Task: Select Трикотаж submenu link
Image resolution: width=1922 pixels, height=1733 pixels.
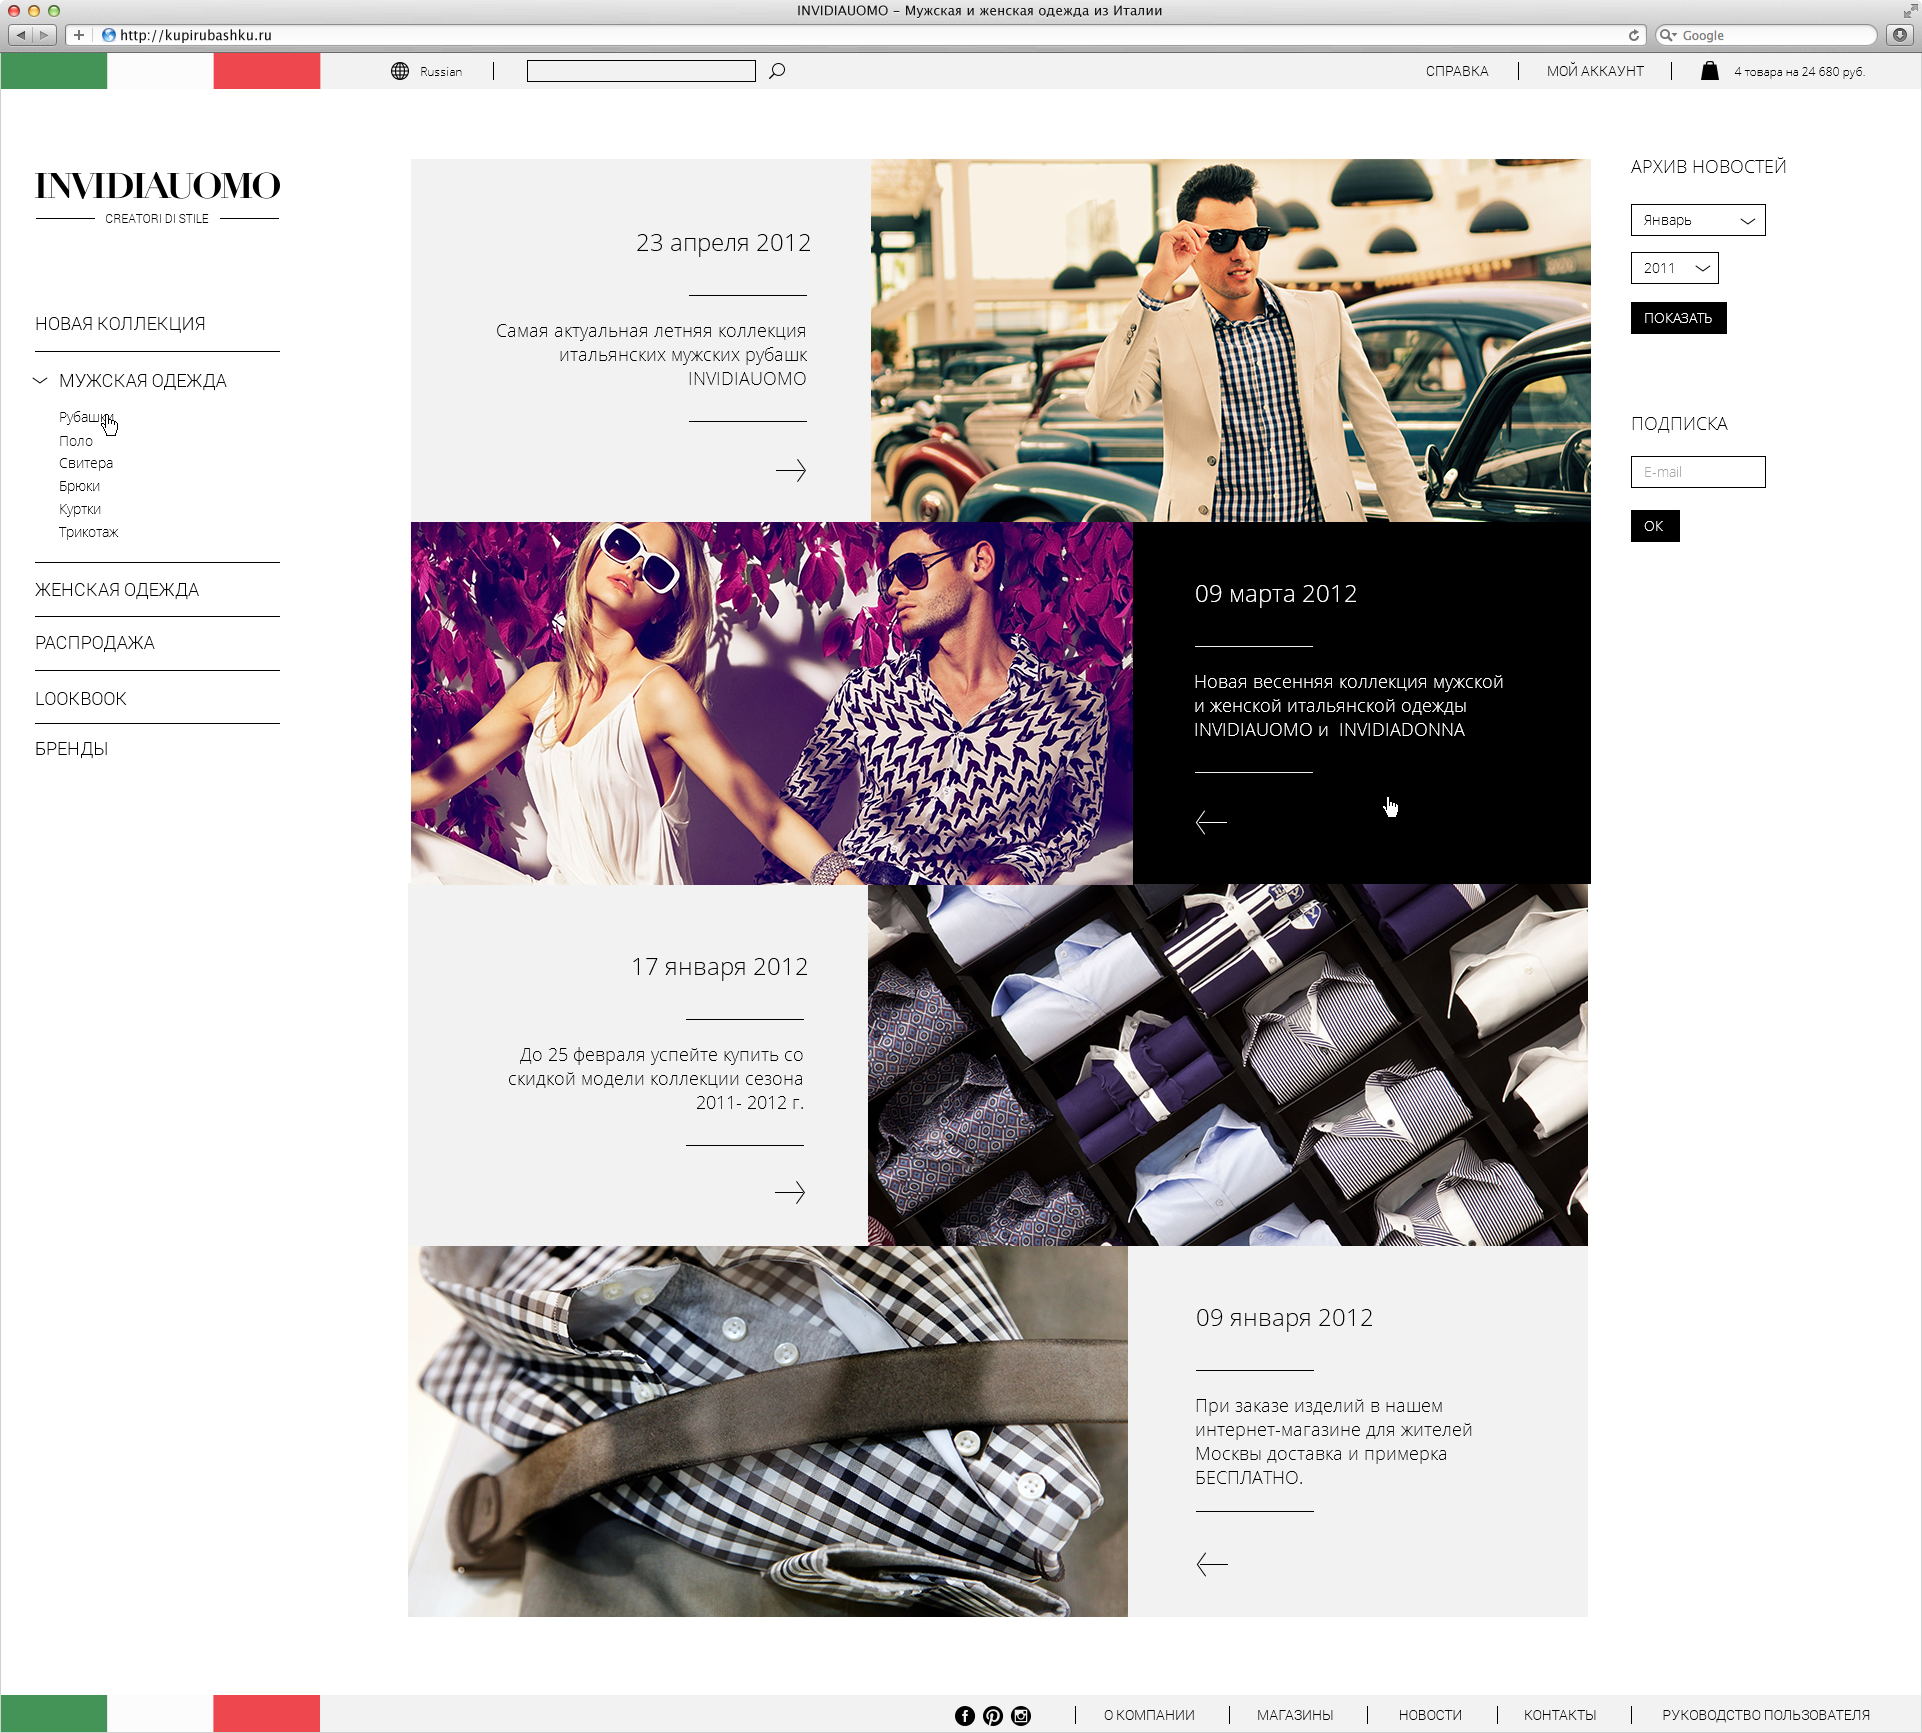Action: pyautogui.click(x=89, y=532)
